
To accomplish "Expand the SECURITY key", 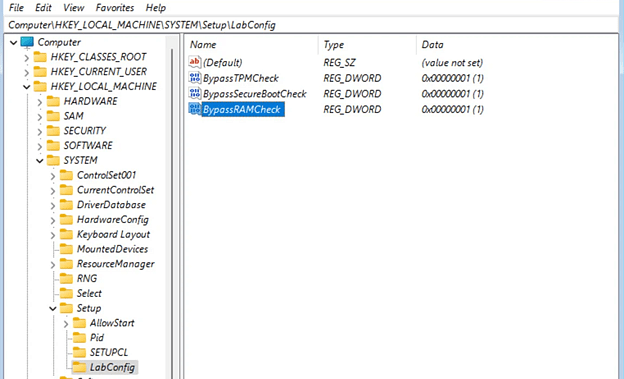I will click(39, 131).
